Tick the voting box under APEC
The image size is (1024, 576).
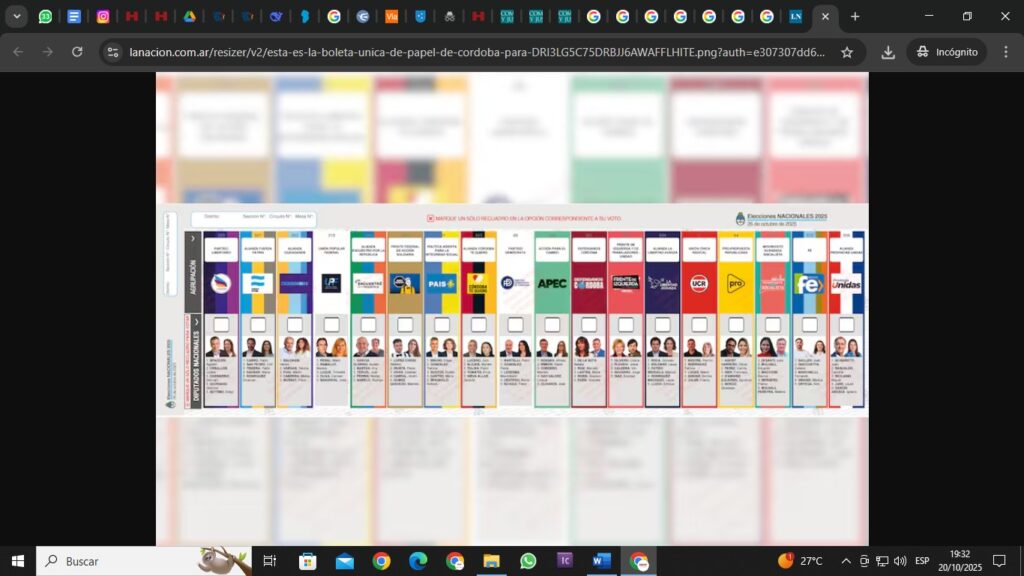(x=552, y=324)
